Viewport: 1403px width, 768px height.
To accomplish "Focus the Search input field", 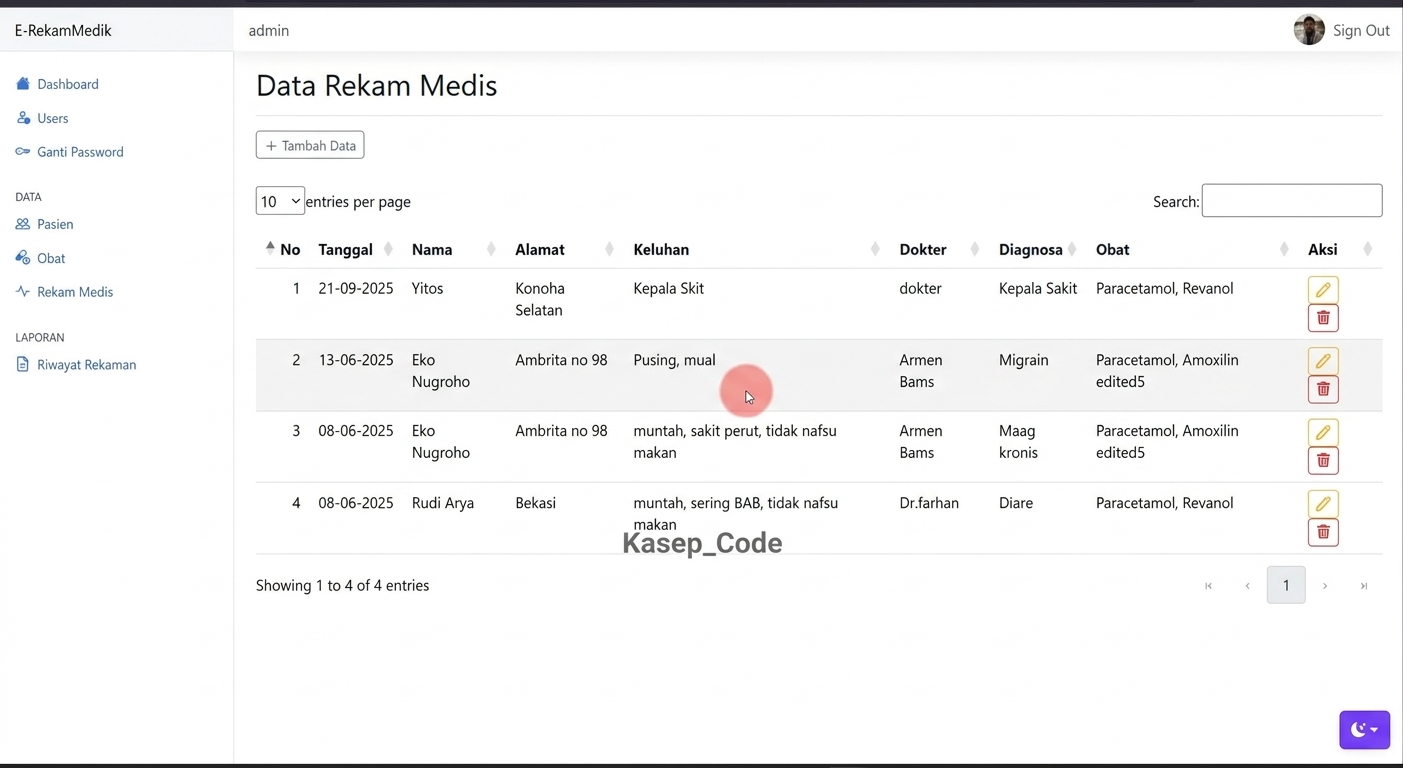I will coord(1292,200).
